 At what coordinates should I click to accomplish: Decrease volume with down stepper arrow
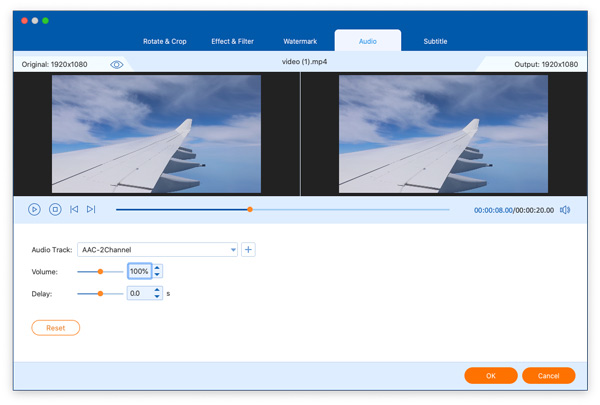(x=157, y=275)
